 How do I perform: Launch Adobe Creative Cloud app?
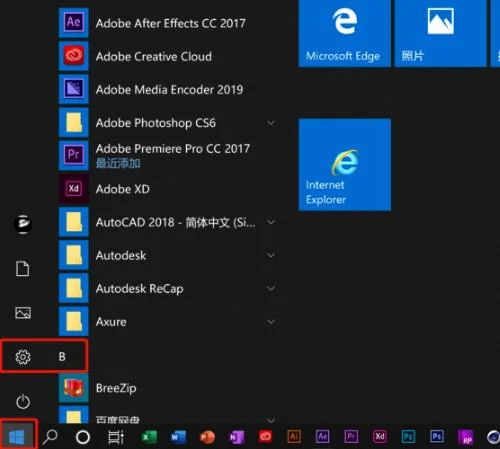(x=168, y=56)
